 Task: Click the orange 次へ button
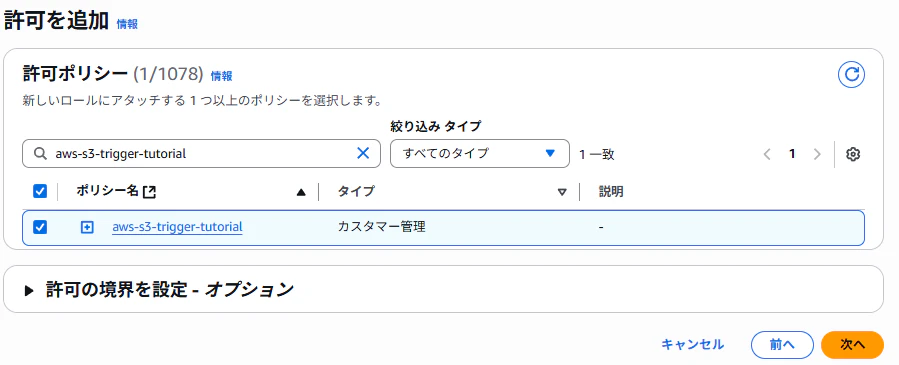(x=853, y=344)
